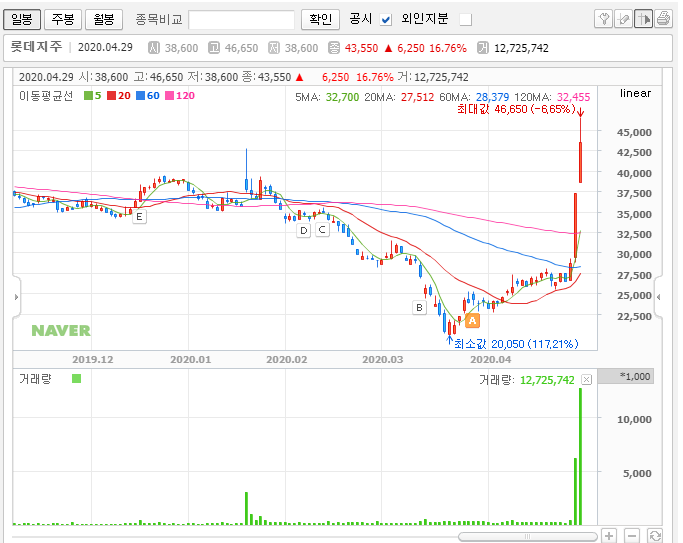The height and width of the screenshot is (543, 683).
Task: Zoom out with the minus button
Action: (632, 536)
